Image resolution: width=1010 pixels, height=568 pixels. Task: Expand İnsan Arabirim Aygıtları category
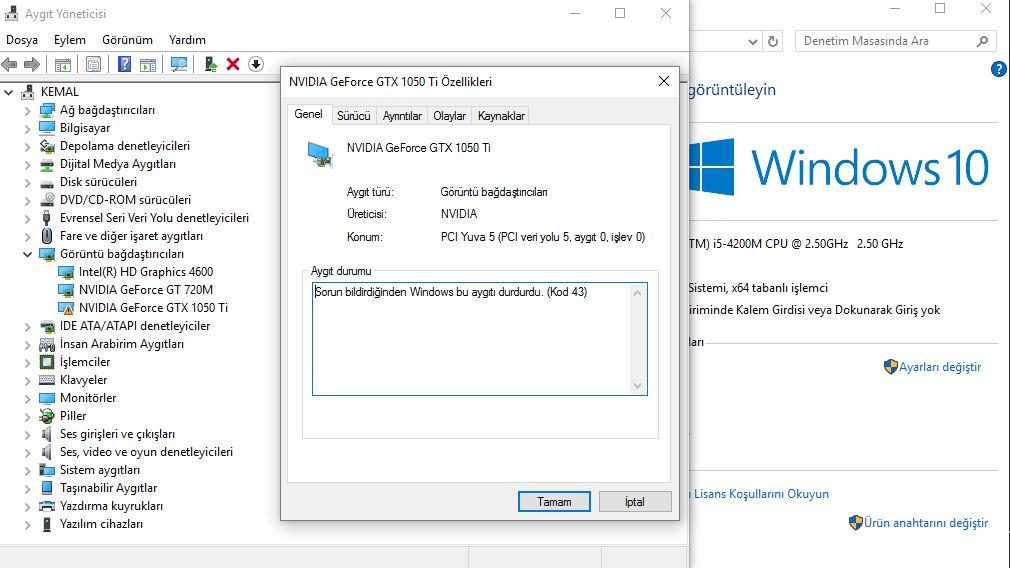point(27,345)
